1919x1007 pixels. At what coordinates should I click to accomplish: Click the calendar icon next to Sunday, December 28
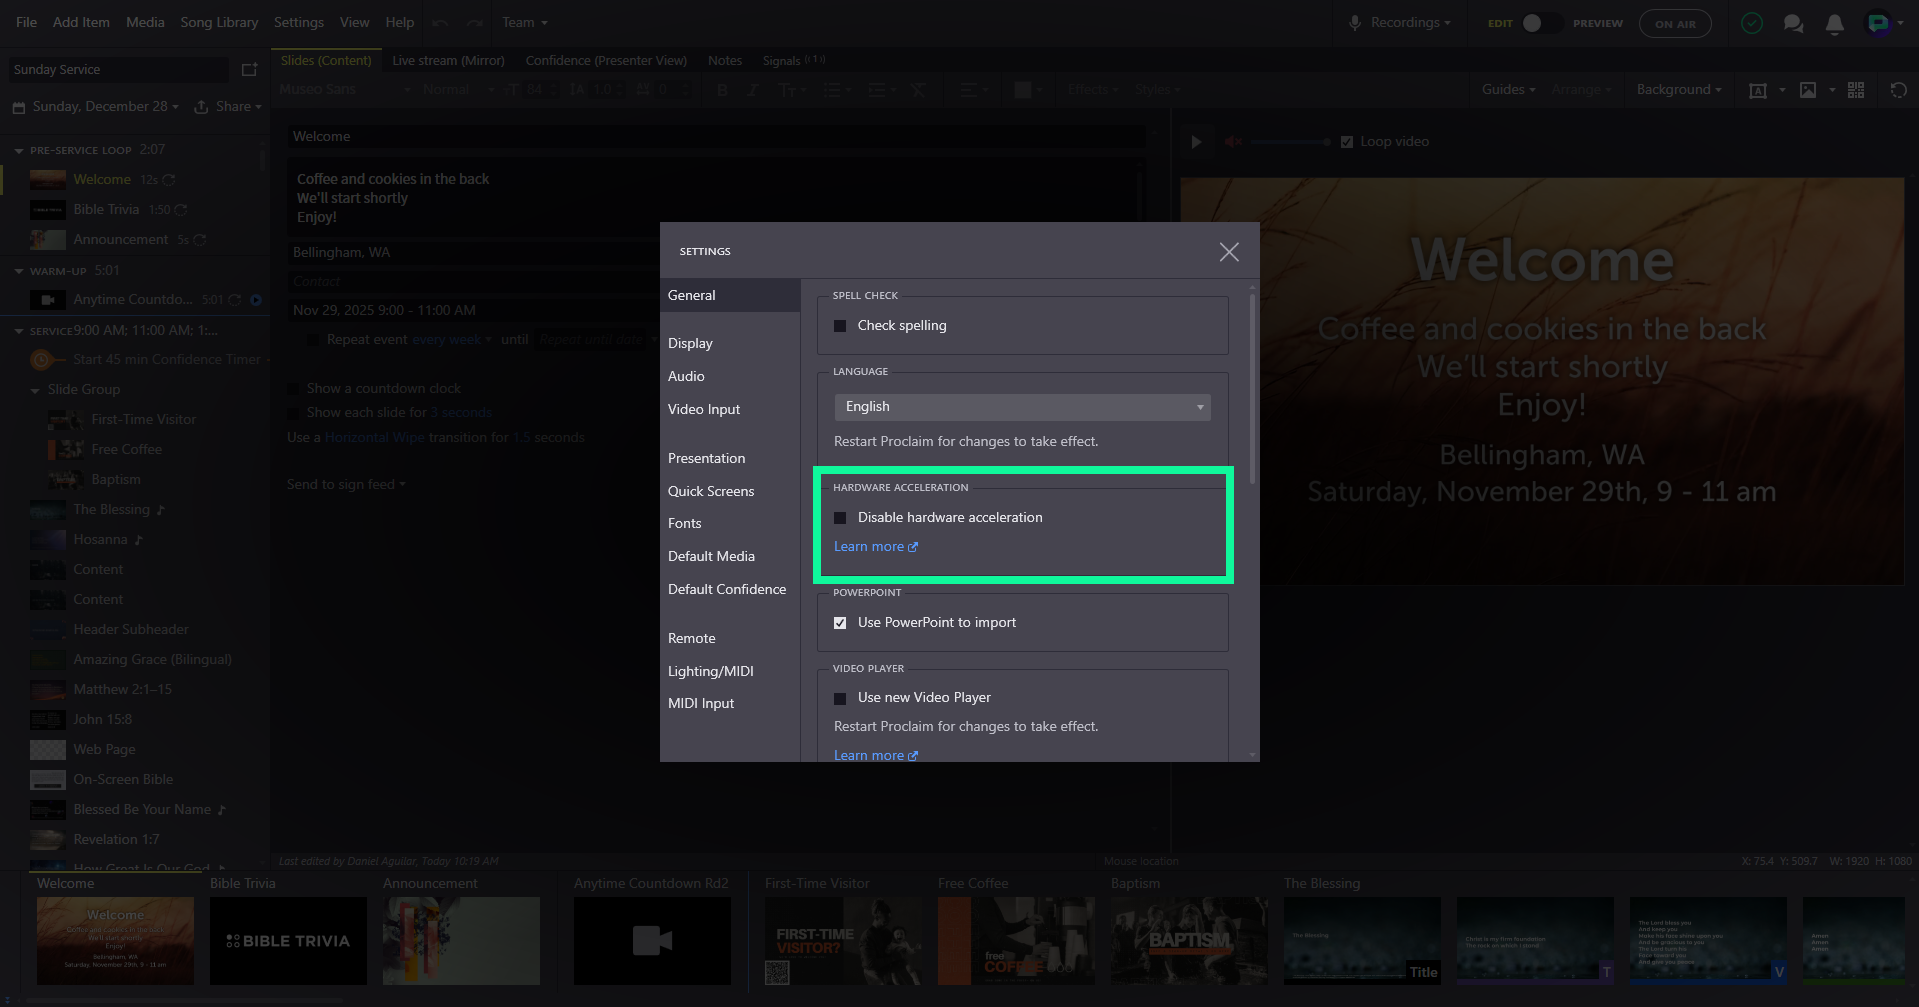[18, 107]
